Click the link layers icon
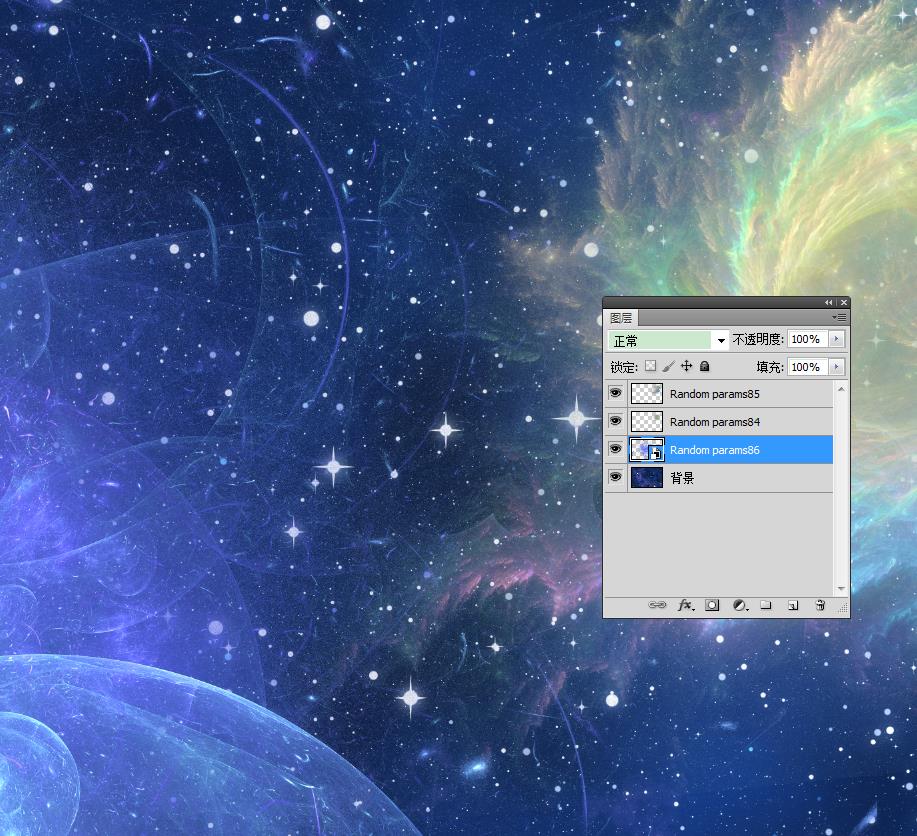Viewport: 917px width, 836px height. 657,605
